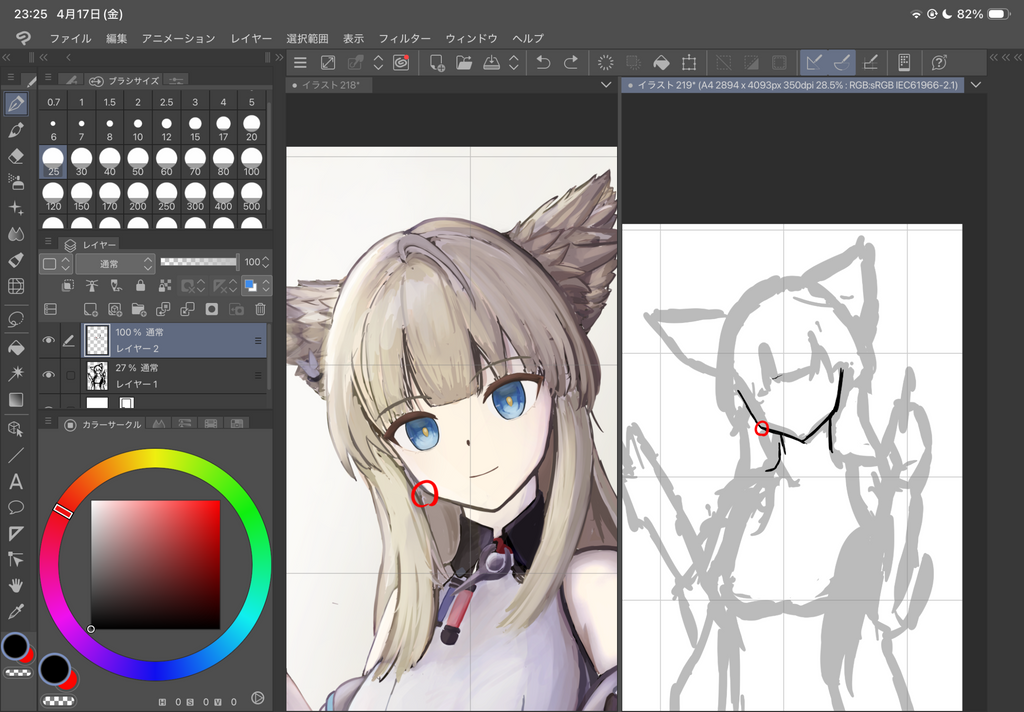This screenshot has width=1024, height=712.
Task: Select the Lasso selection tool
Action: (16, 320)
